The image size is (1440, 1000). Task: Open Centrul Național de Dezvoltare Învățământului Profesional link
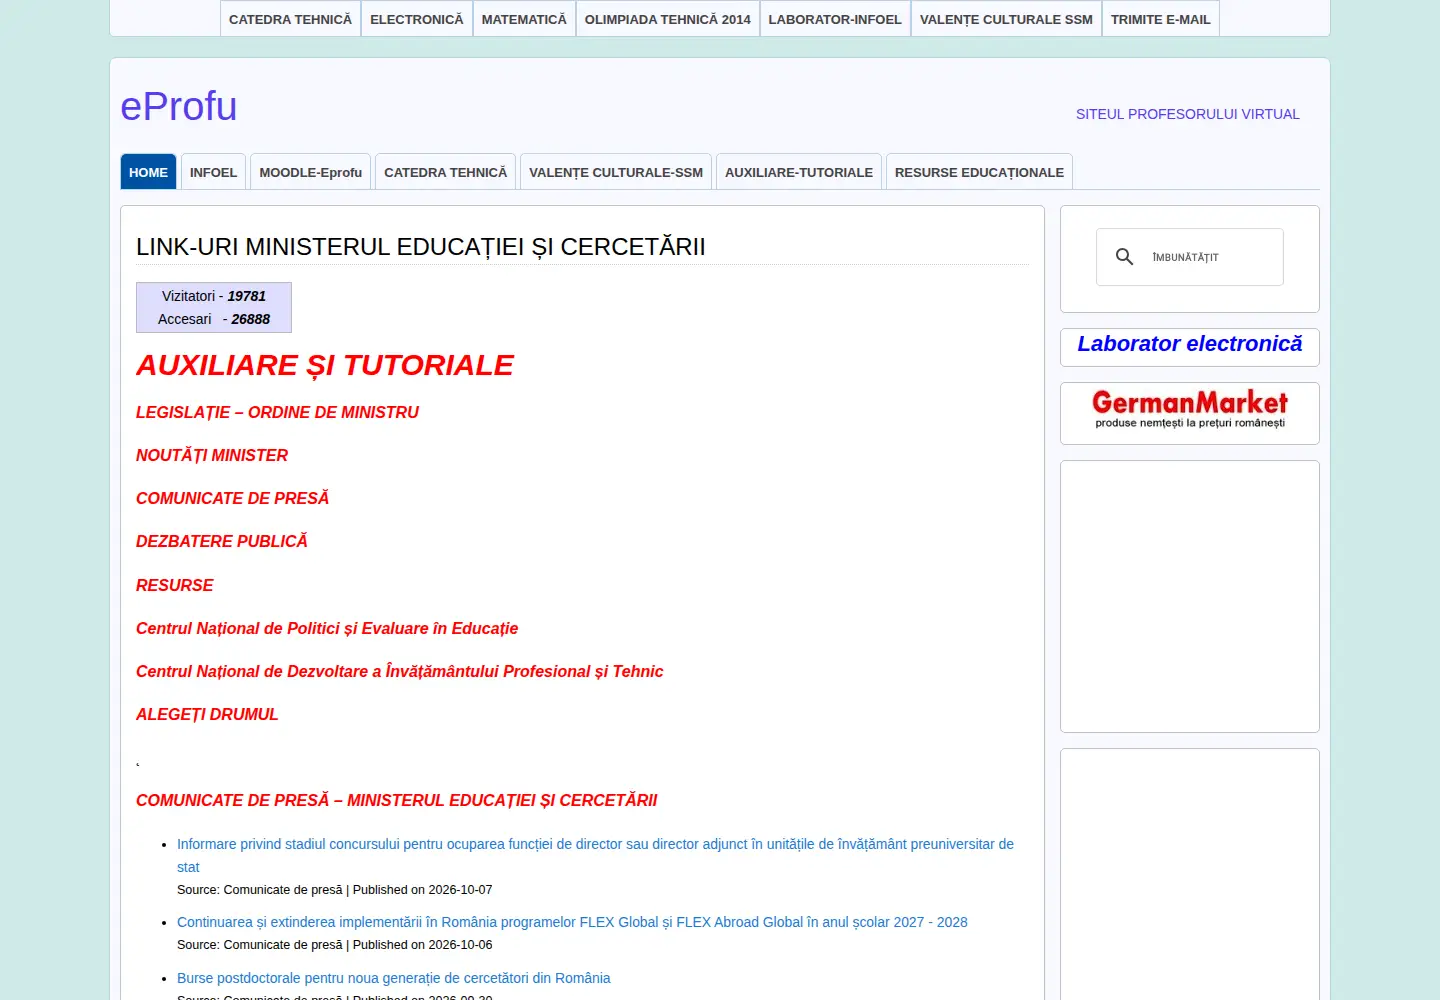(399, 671)
